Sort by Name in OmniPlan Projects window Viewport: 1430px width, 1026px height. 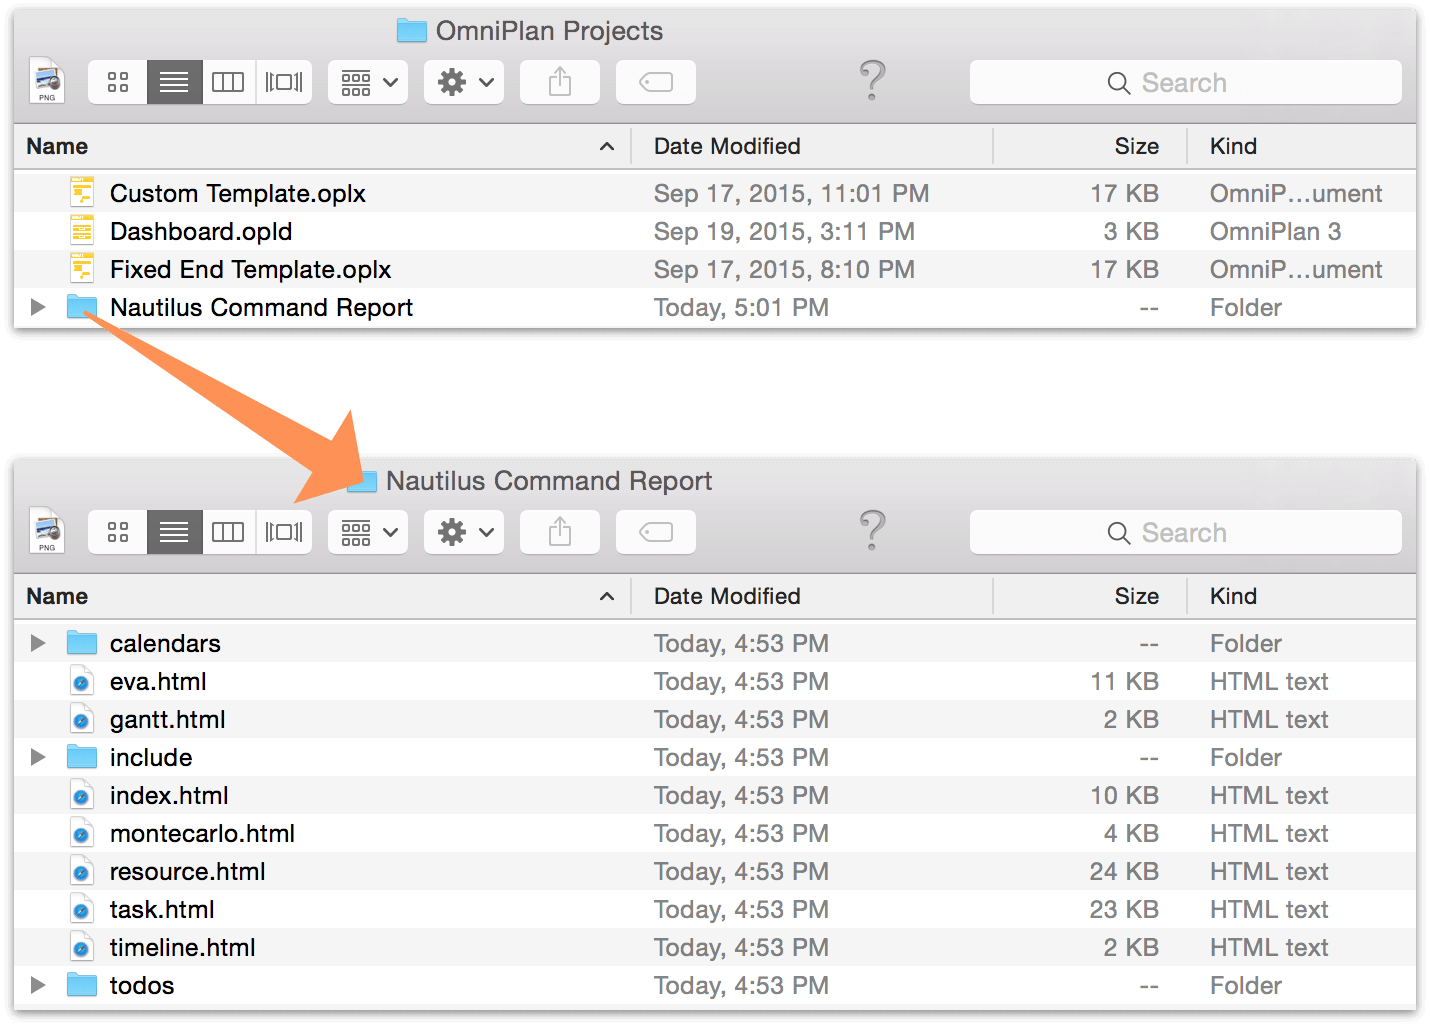(x=322, y=146)
